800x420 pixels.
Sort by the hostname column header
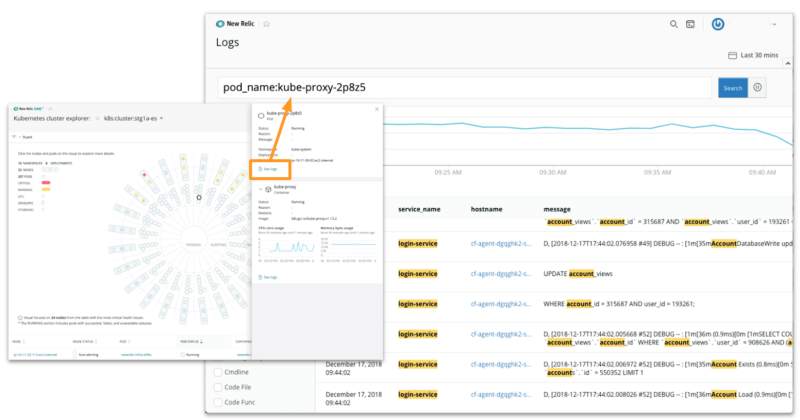tap(486, 209)
